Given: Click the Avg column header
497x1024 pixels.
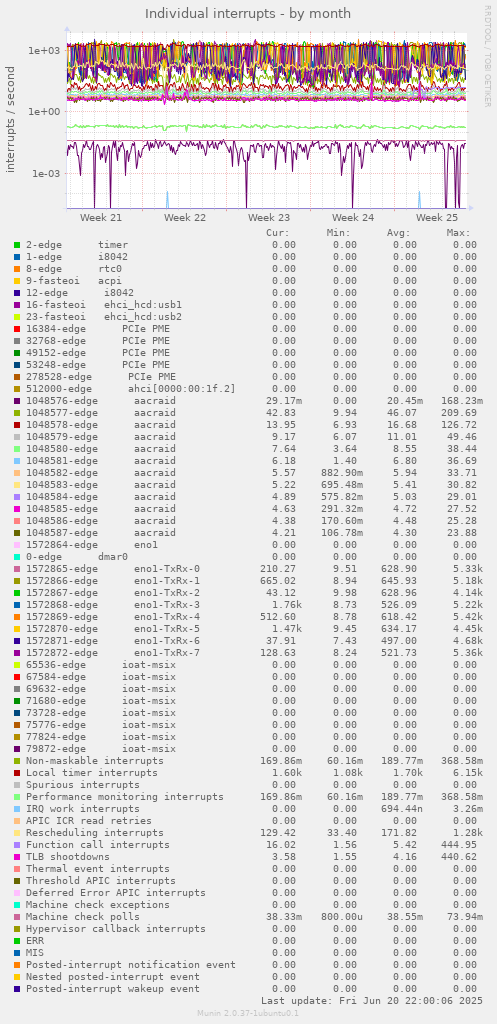Looking at the screenshot, I should [398, 233].
